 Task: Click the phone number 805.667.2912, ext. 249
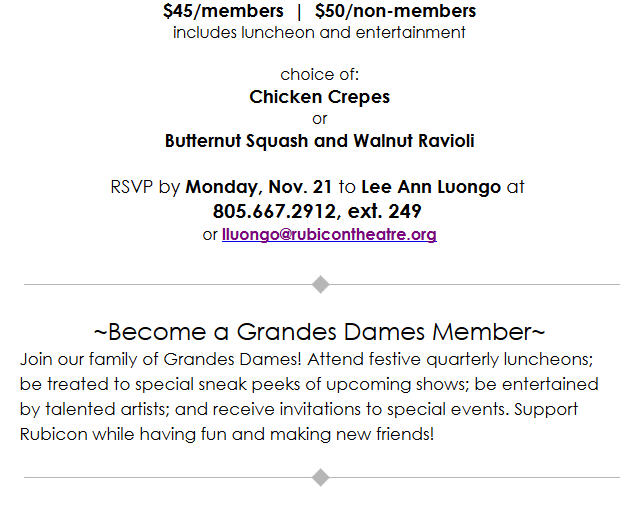pyautogui.click(x=317, y=211)
